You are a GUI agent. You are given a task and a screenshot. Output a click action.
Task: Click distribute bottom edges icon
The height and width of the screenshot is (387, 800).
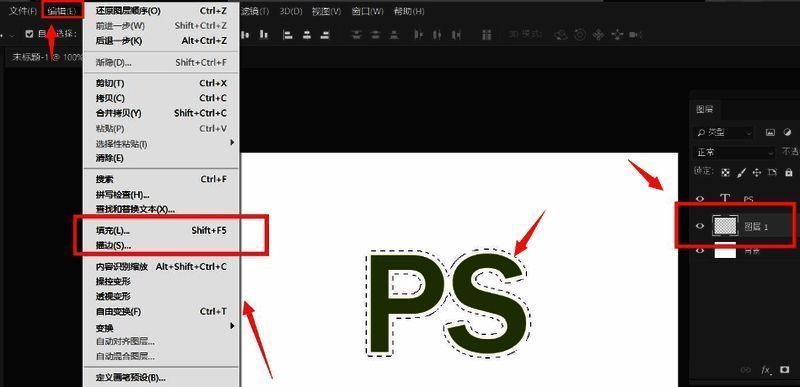pyautogui.click(x=394, y=34)
